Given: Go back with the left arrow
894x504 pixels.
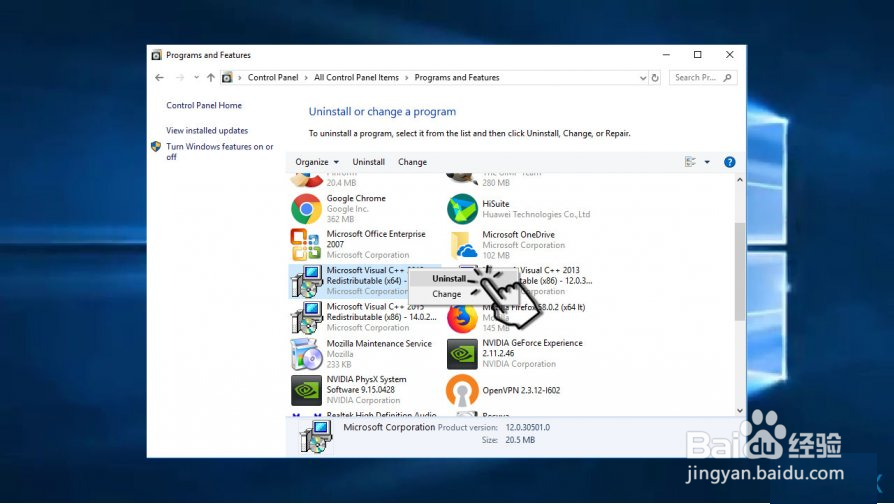Looking at the screenshot, I should 159,78.
